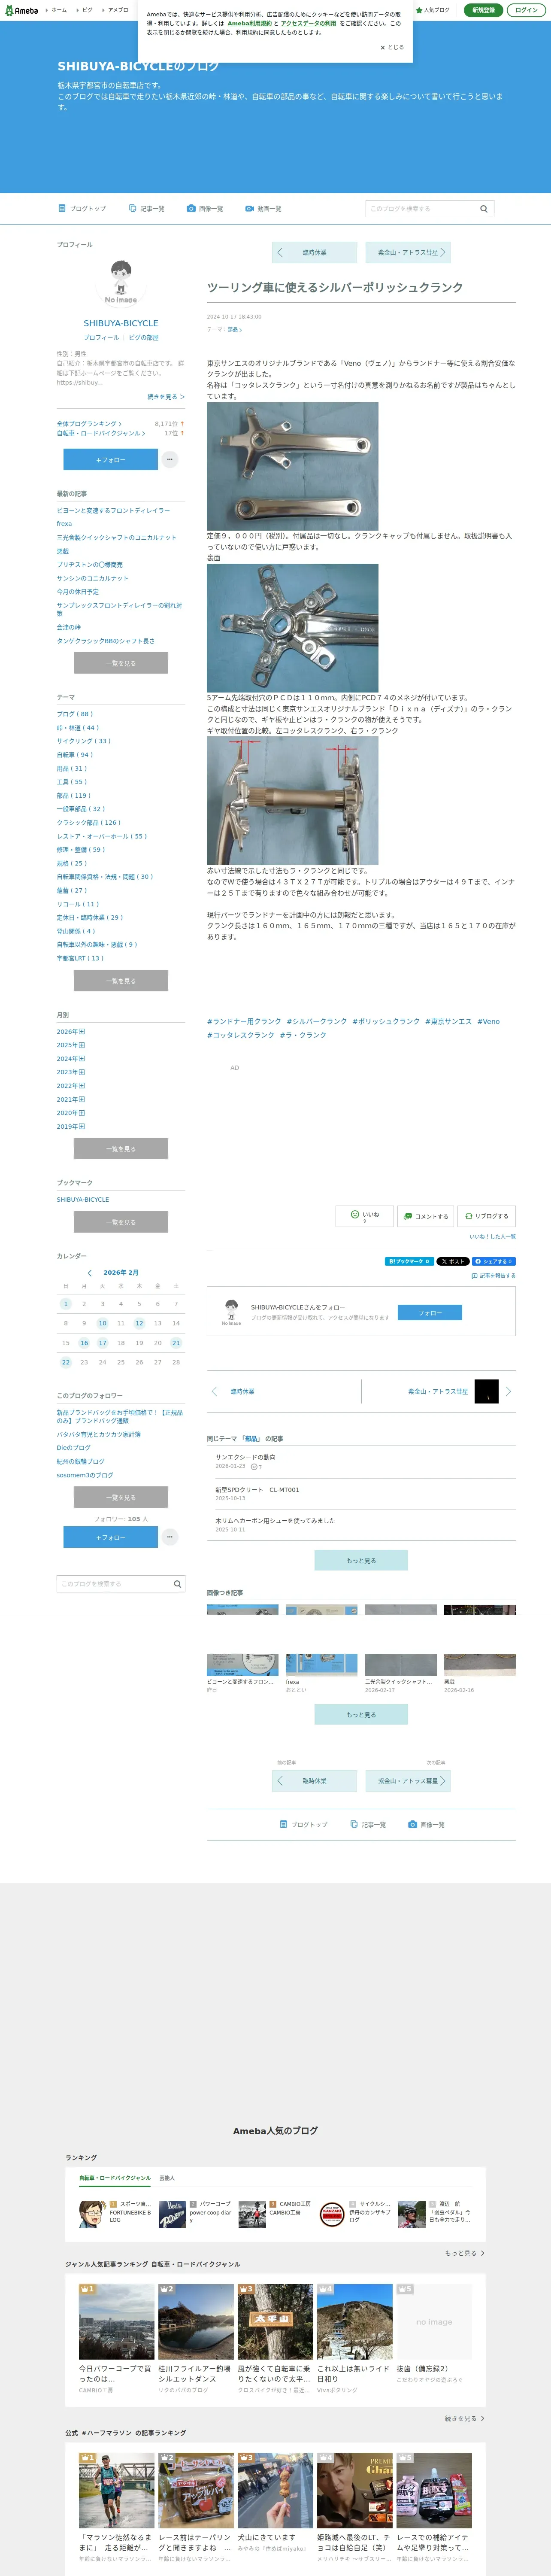Click the 新規登録 button
Image resolution: width=551 pixels, height=2576 pixels.
(x=483, y=10)
